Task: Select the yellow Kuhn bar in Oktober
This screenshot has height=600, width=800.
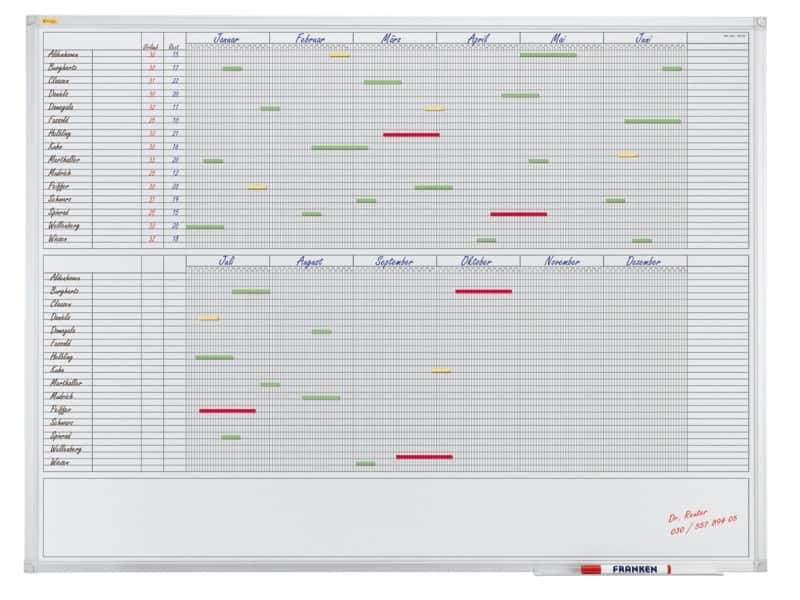Action: click(441, 370)
